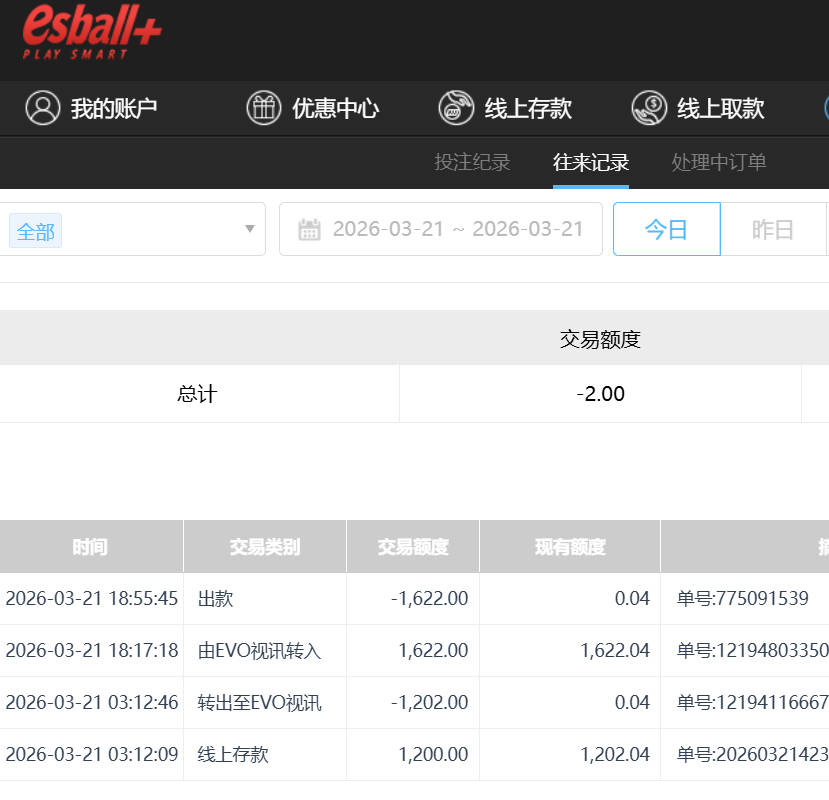Click the 我的账户 user profile icon
Viewport: 829px width, 800px height.
tap(43, 108)
